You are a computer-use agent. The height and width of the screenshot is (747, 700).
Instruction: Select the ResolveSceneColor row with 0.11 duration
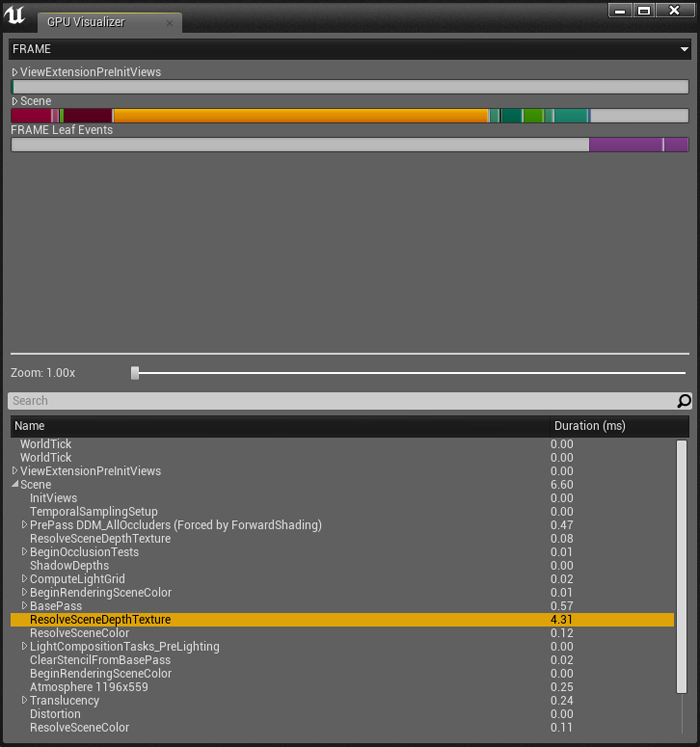click(342, 727)
